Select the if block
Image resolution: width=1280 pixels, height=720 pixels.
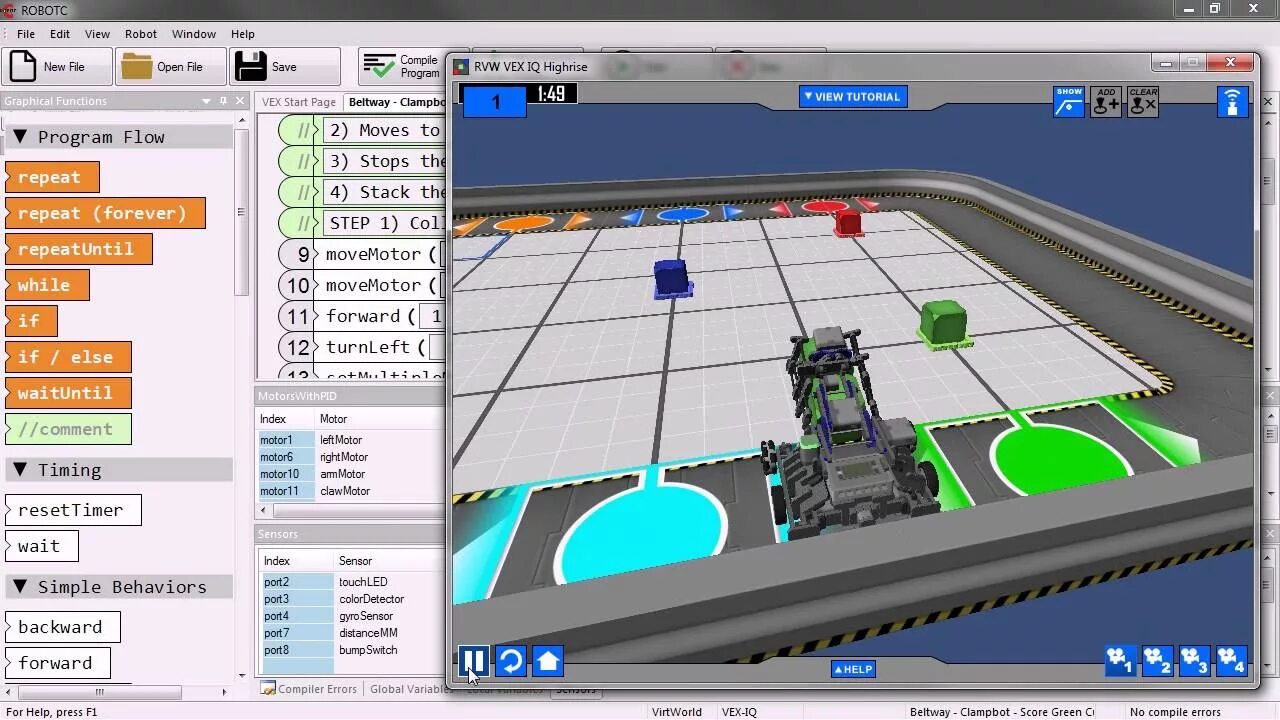point(31,321)
